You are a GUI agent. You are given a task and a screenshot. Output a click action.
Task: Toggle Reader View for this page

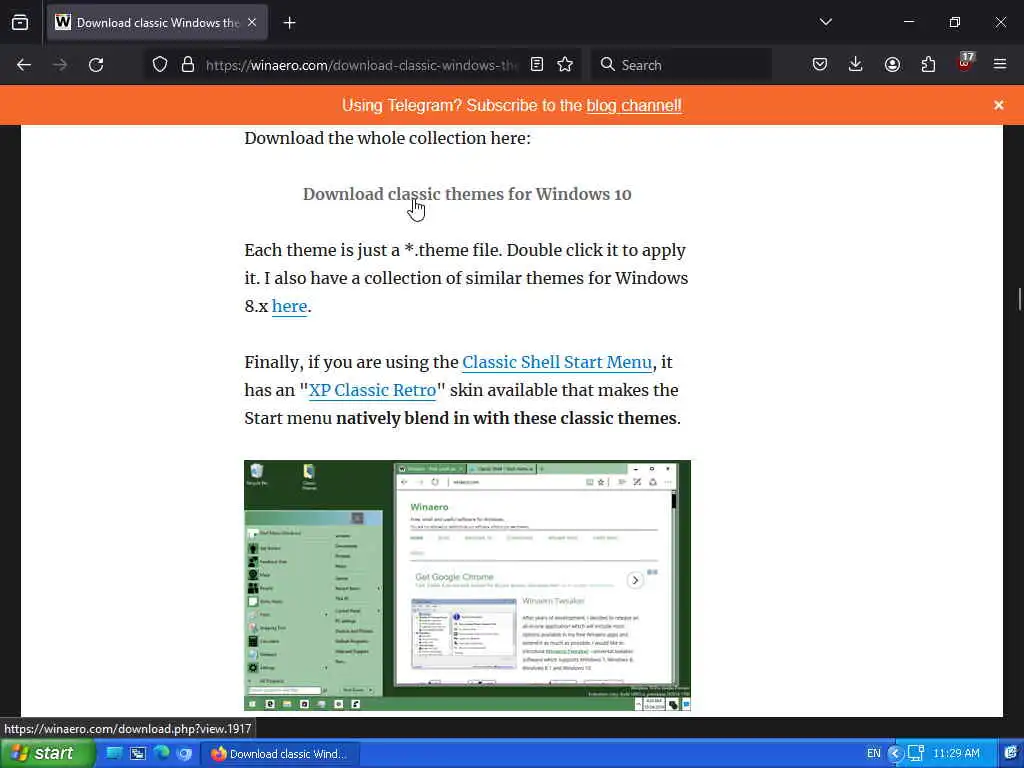click(537, 65)
